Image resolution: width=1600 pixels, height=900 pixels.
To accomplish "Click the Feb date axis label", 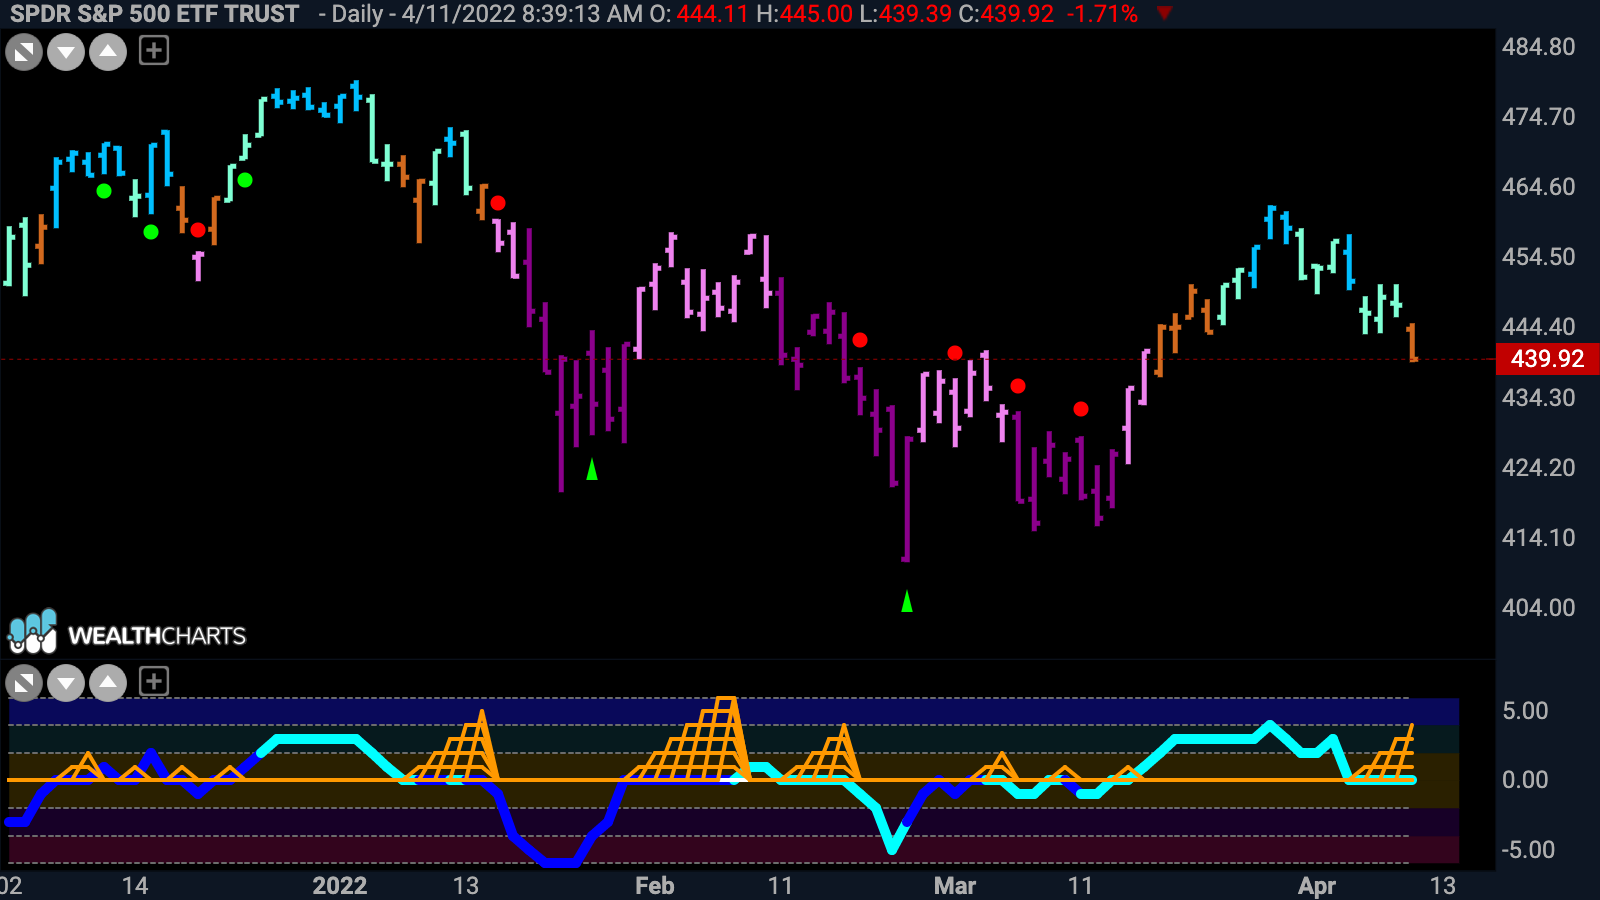I will (655, 886).
